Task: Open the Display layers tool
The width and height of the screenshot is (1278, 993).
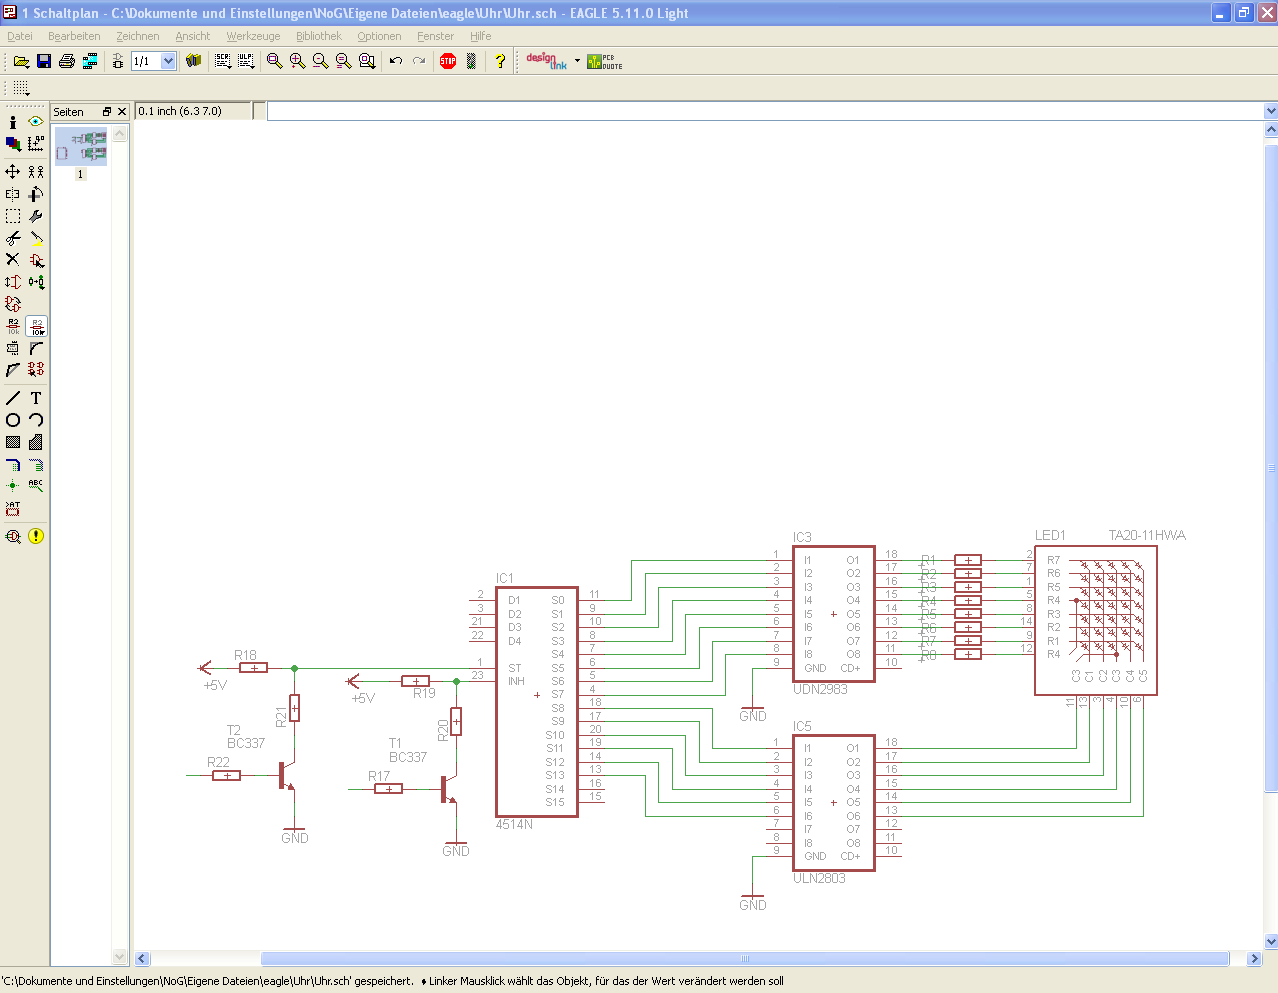Action: [x=13, y=144]
